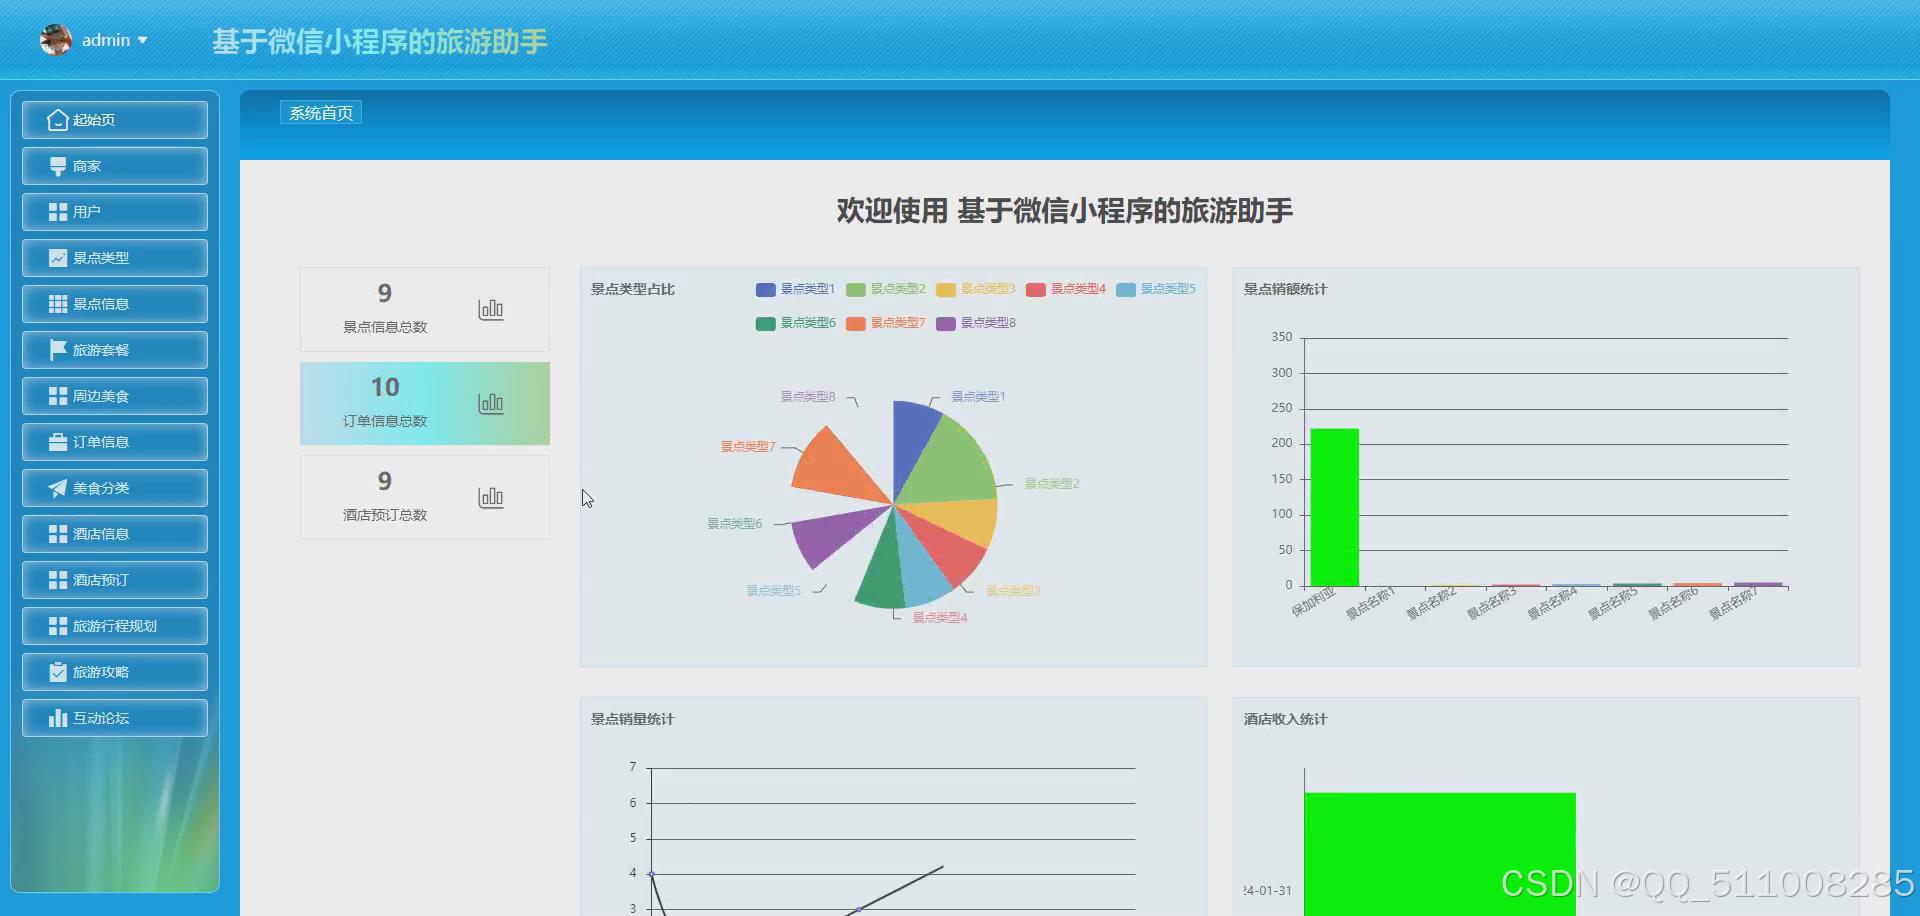The height and width of the screenshot is (916, 1920).
Task: Click the green bar in 酒店收入统计 chart
Action: pos(1440,854)
